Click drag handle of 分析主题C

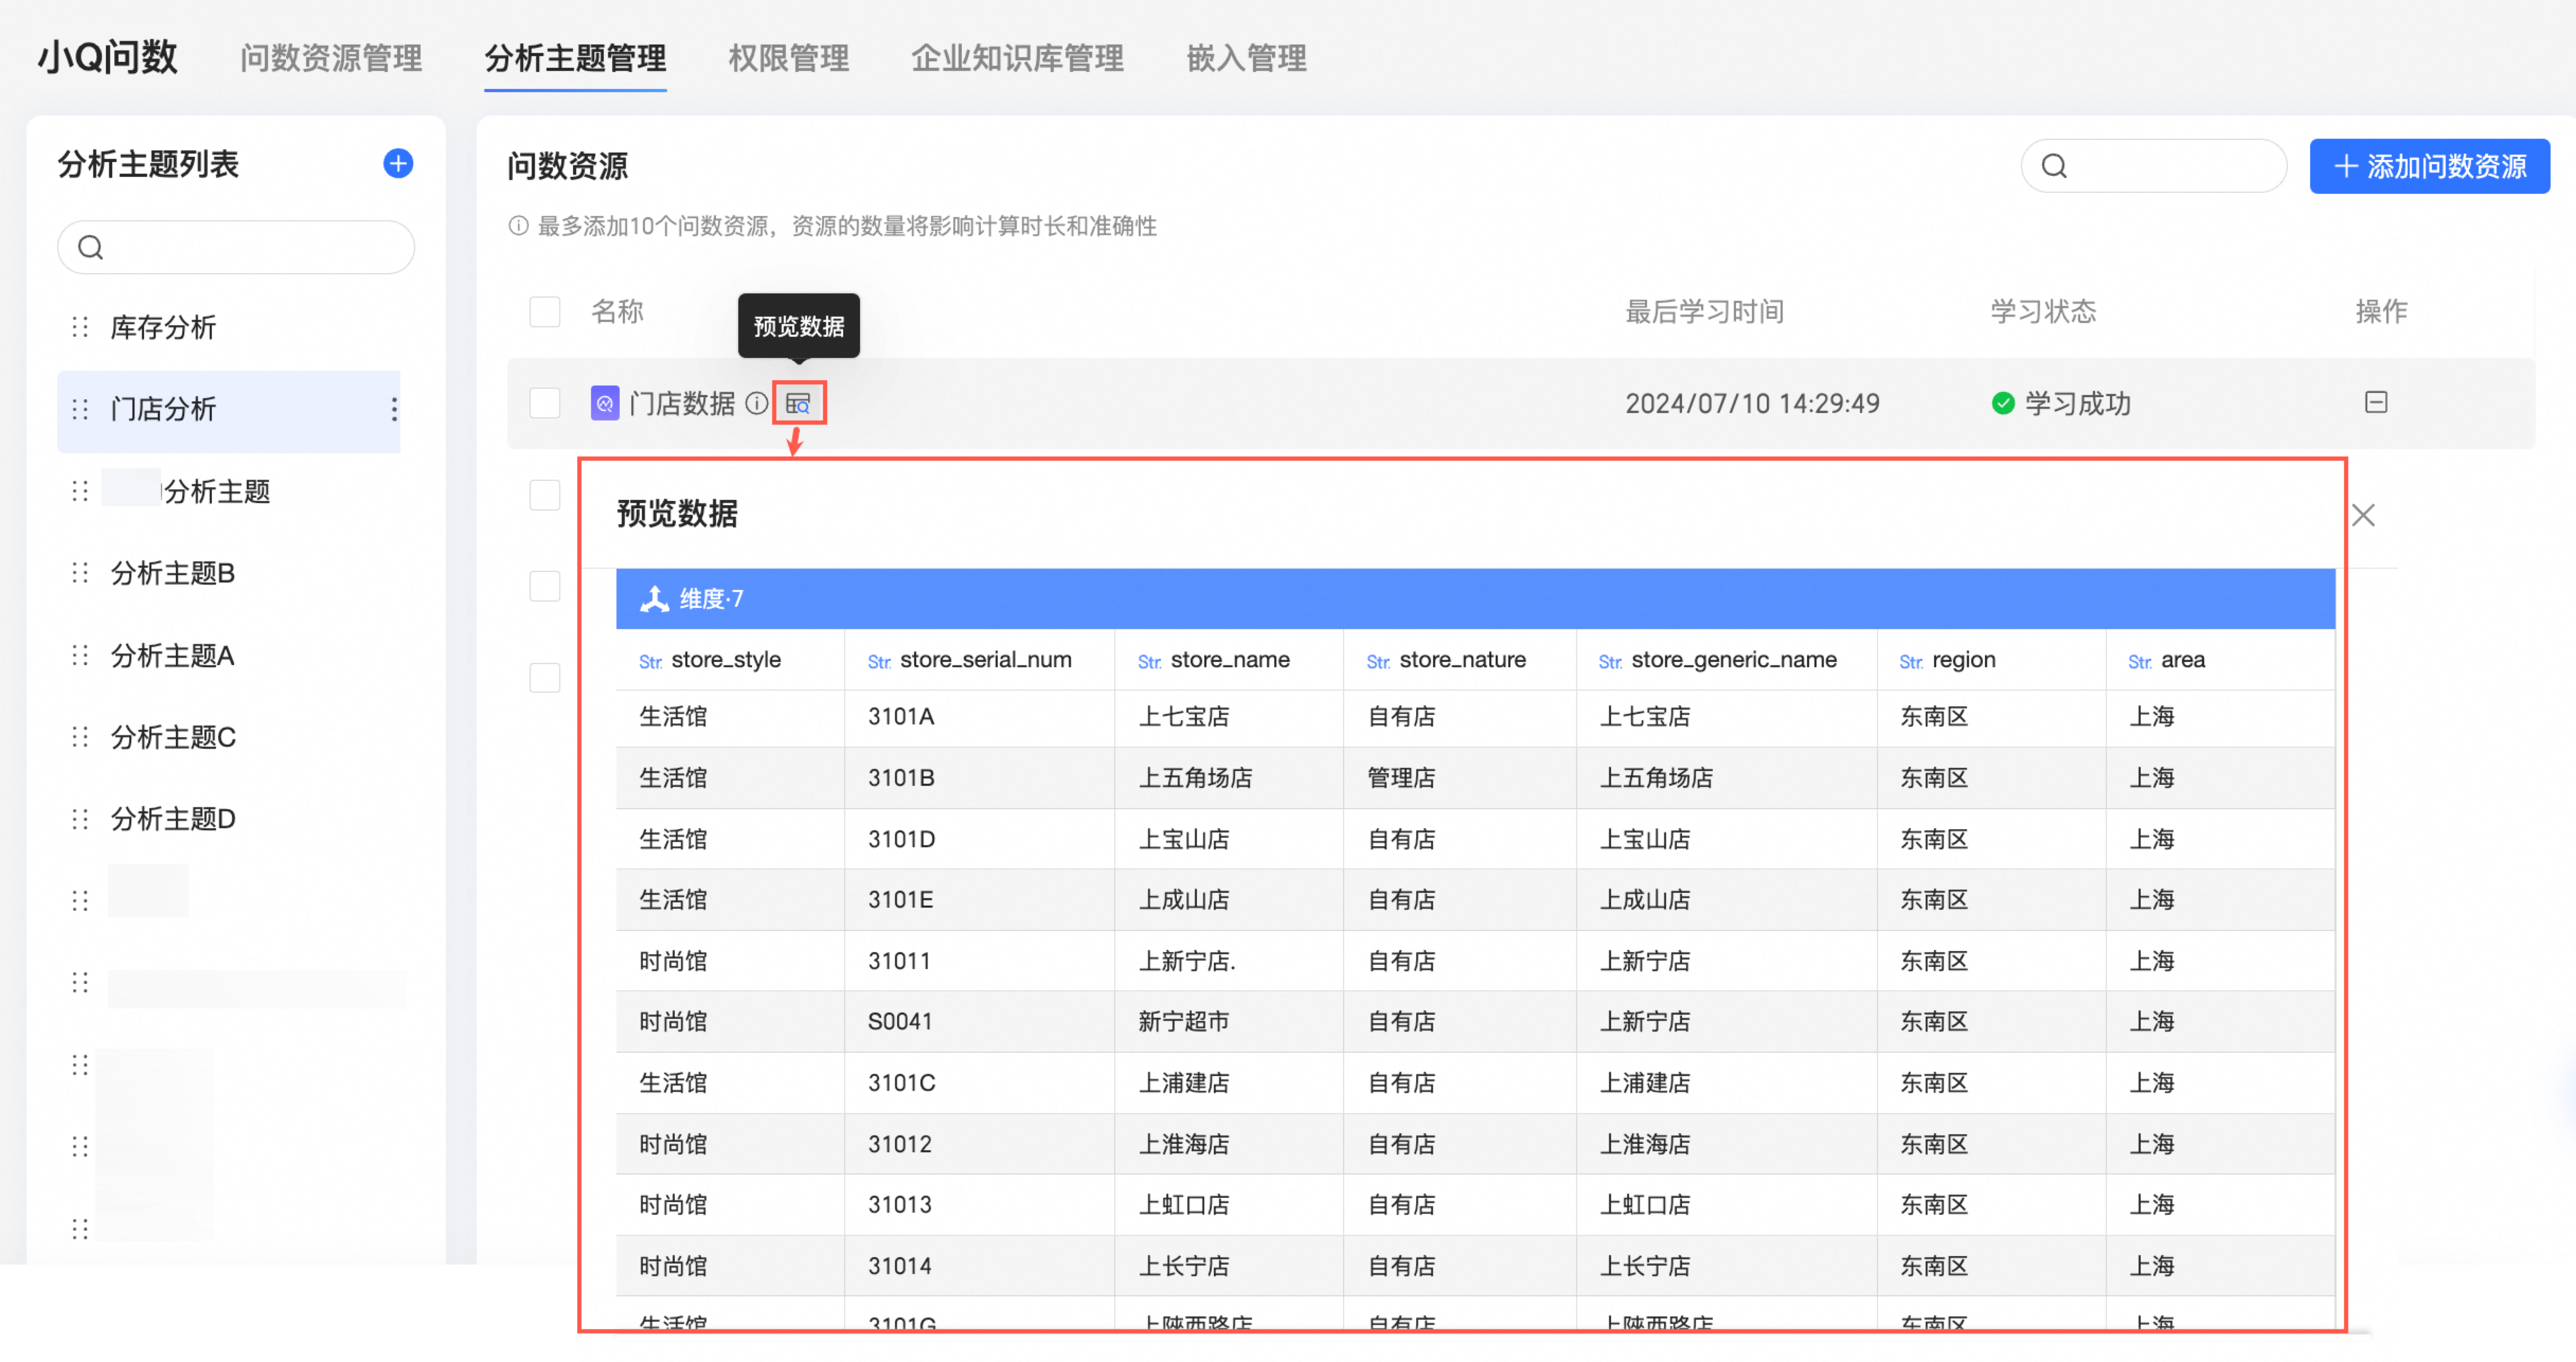click(80, 737)
